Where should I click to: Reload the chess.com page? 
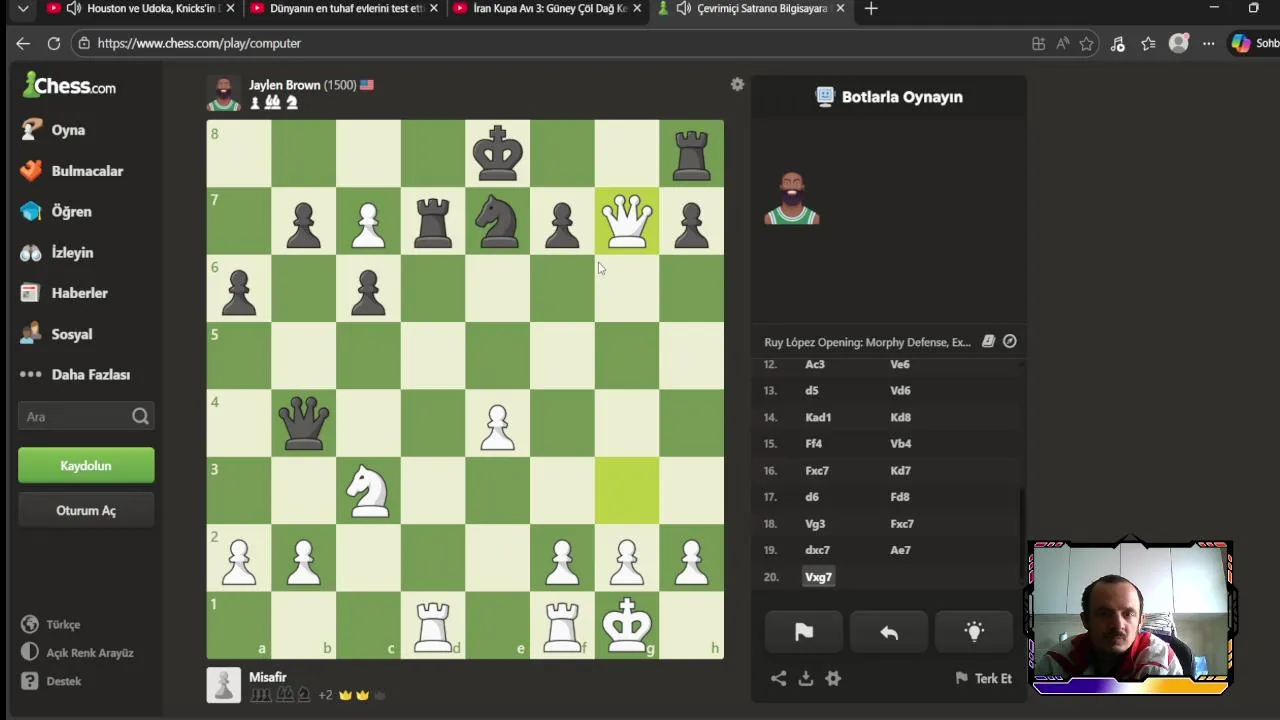[54, 43]
